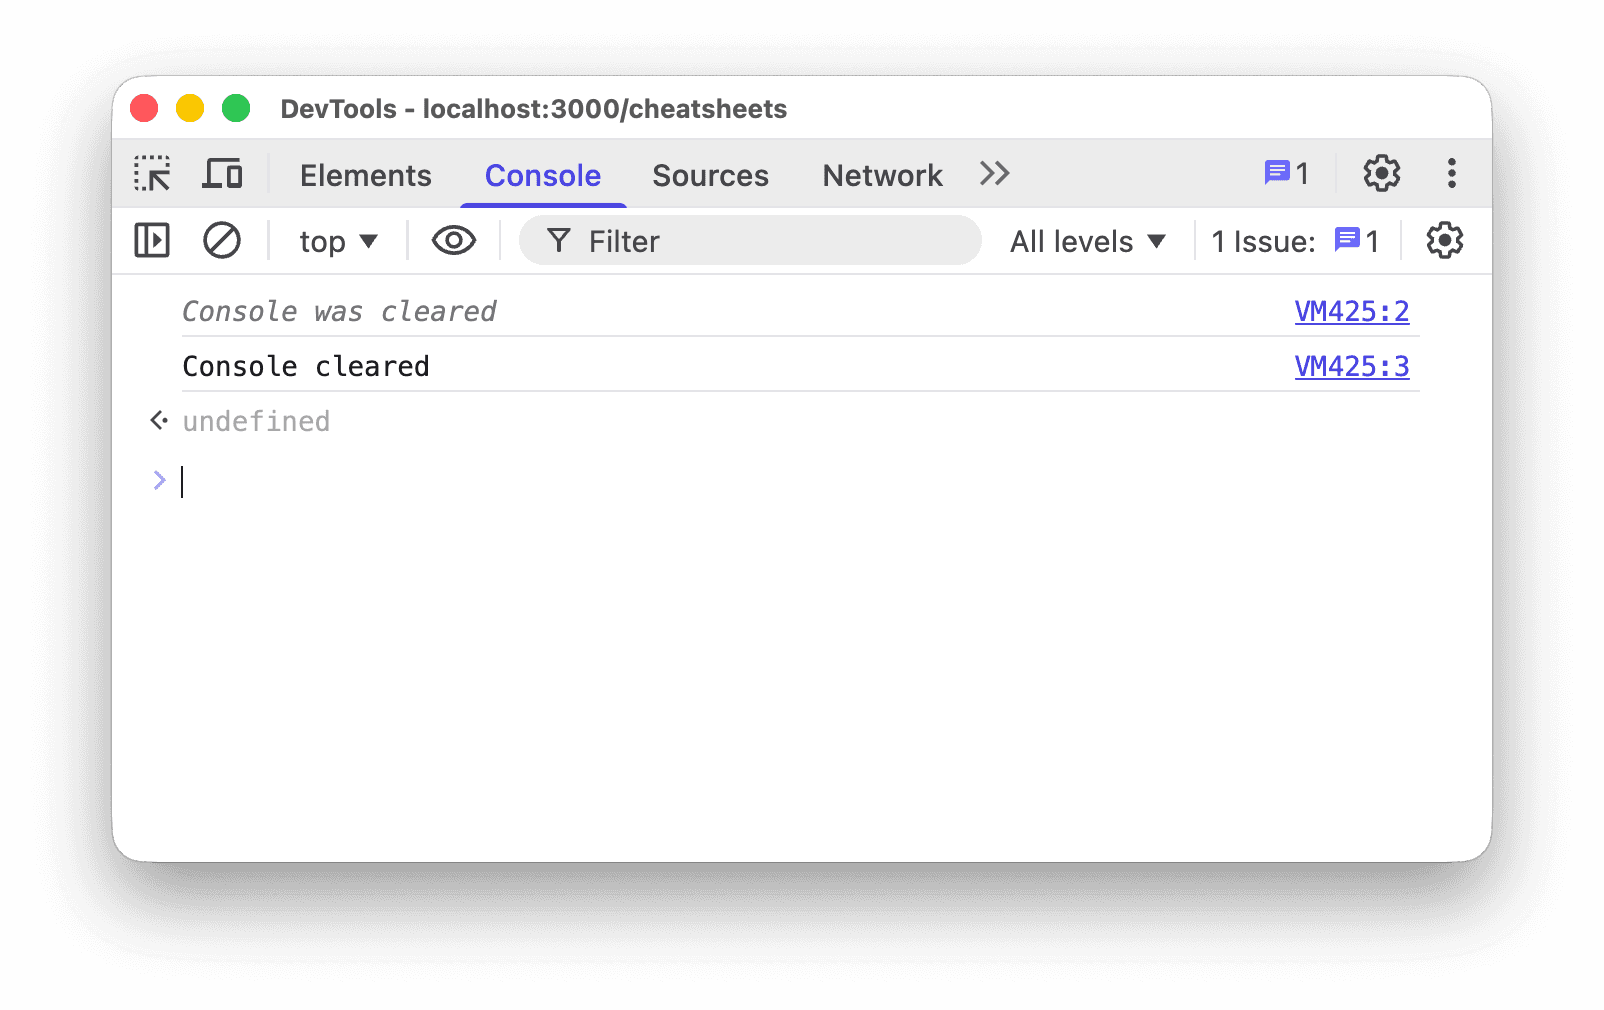Viewport: 1604px width, 1010px height.
Task: Expand more tabs double chevron
Action: (995, 174)
